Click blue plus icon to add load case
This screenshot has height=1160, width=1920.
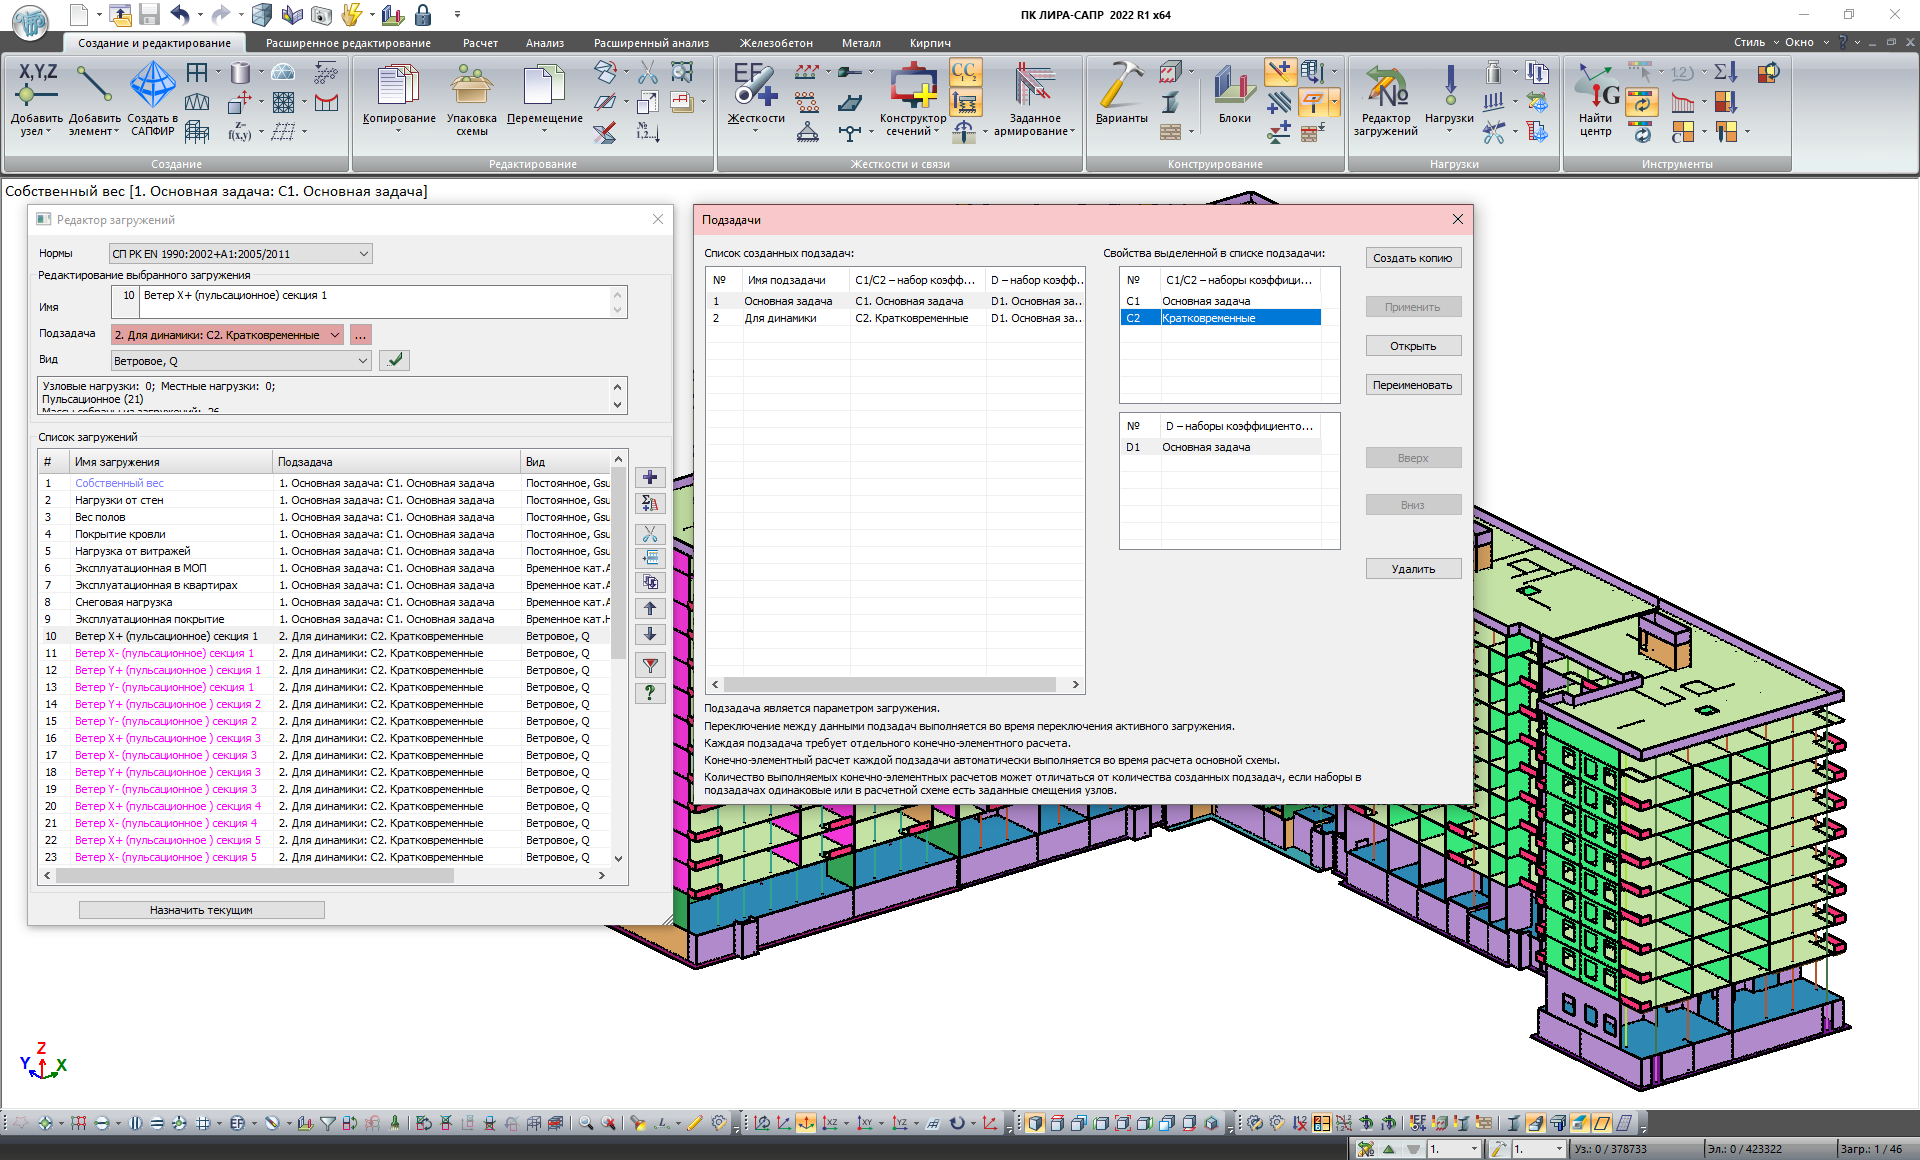650,478
